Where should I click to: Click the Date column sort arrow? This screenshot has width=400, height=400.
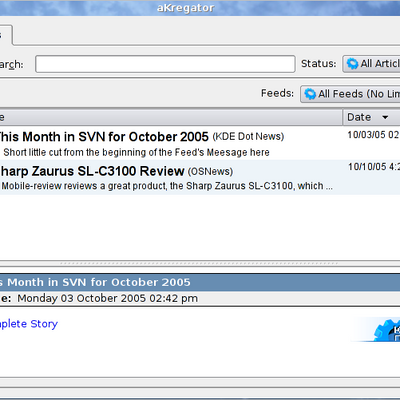tap(385, 117)
